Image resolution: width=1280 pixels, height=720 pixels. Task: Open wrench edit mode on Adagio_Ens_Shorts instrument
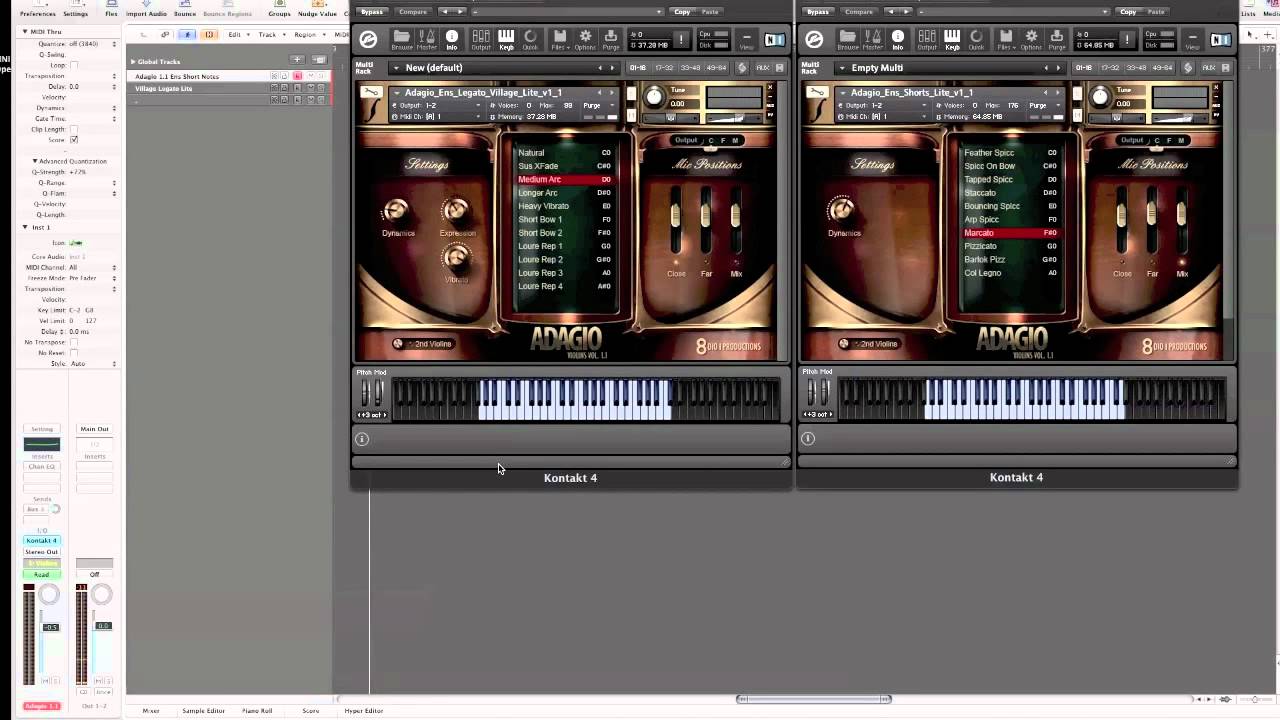pyautogui.click(x=817, y=92)
